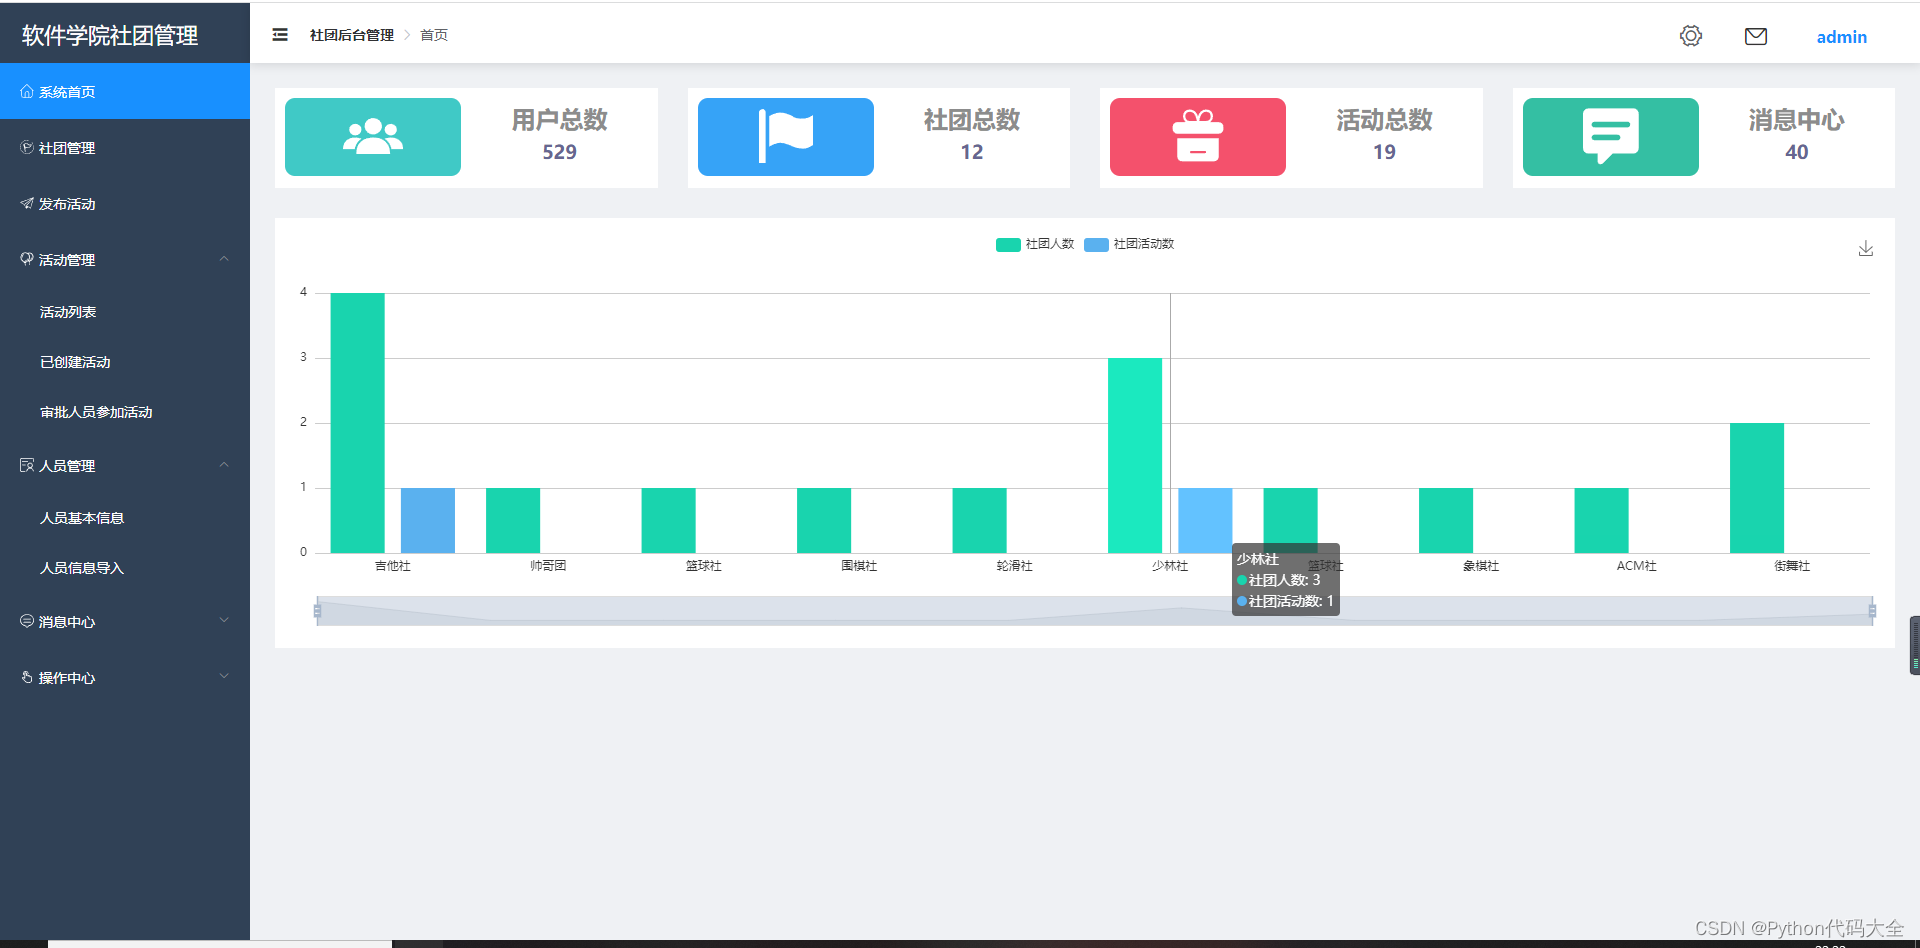Click the green message bubble icon
1920x948 pixels.
pyautogui.click(x=1611, y=137)
